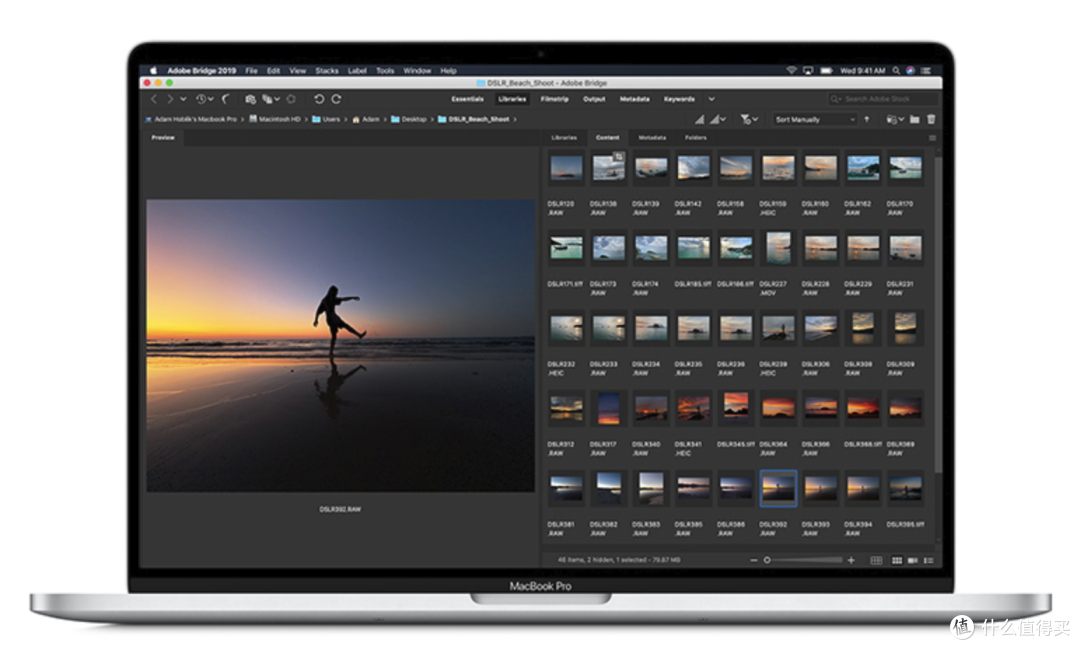The height and width of the screenshot is (650, 1080).
Task: Delete item with trash icon
Action: pos(931,119)
